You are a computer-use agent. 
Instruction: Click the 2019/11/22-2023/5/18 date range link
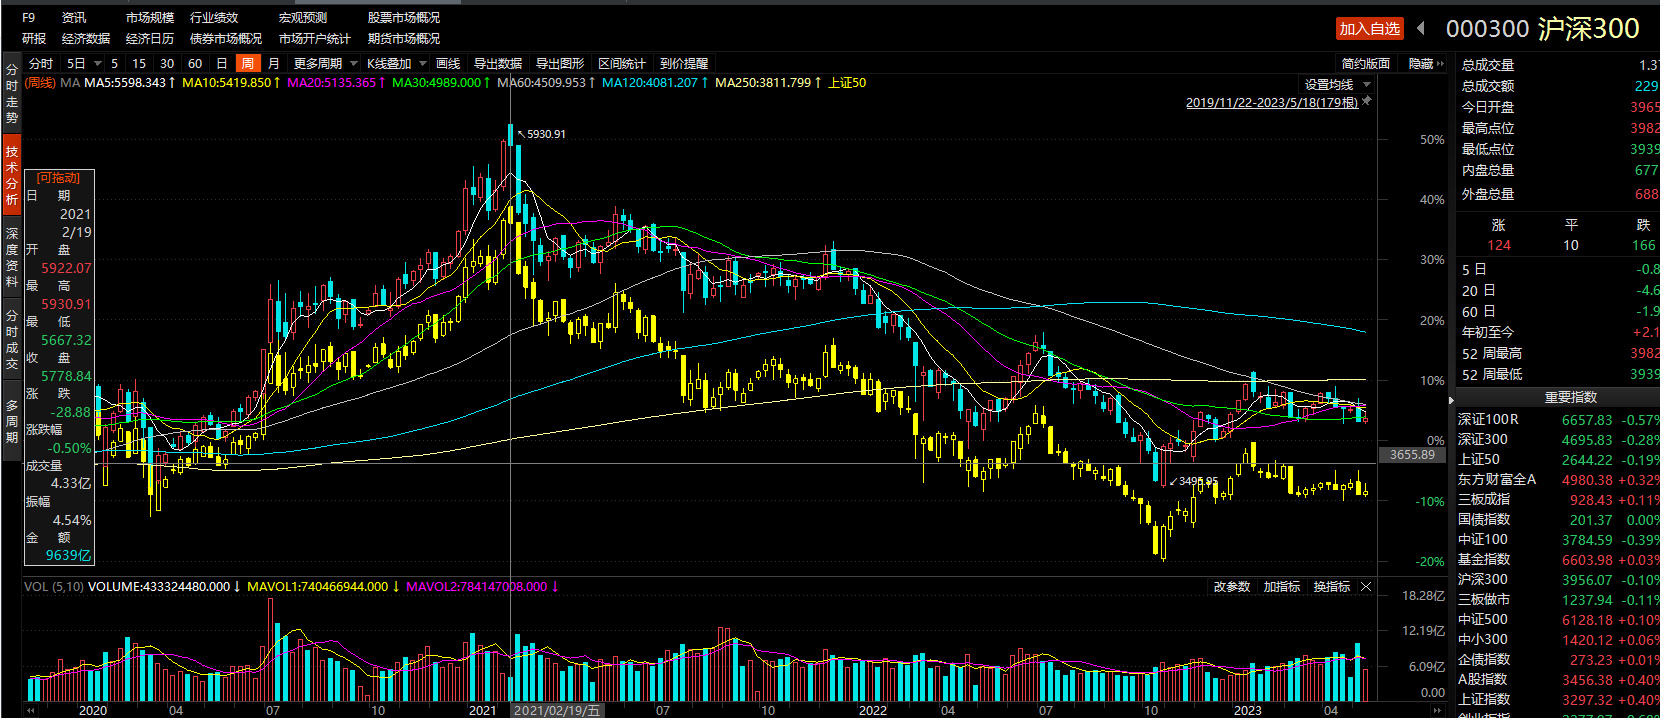(1271, 103)
